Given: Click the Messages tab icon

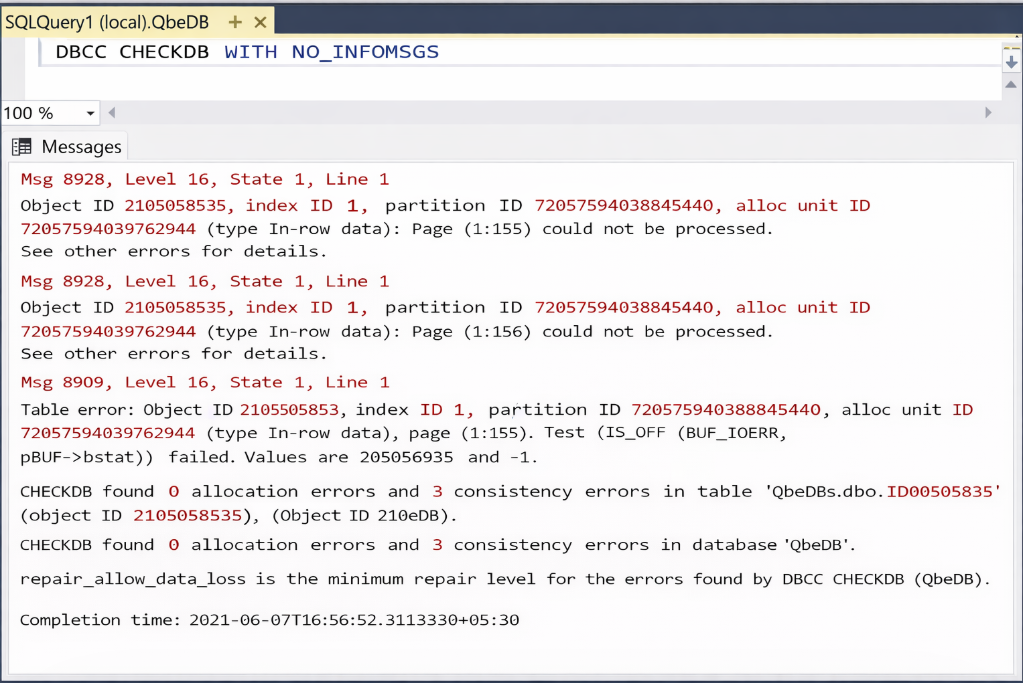Looking at the screenshot, I should [20, 146].
